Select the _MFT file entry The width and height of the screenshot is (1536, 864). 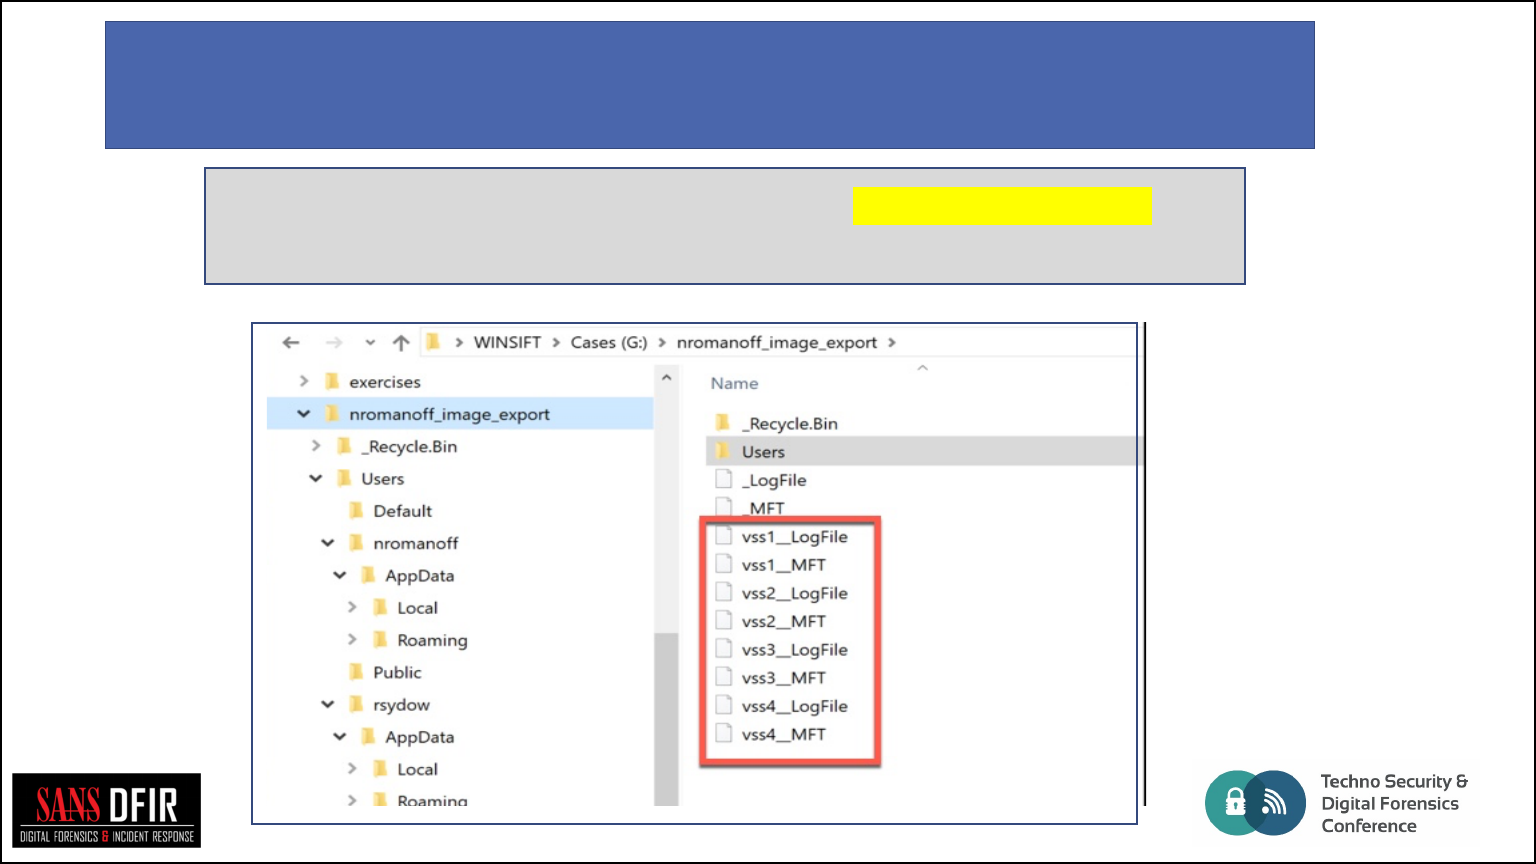tap(763, 508)
